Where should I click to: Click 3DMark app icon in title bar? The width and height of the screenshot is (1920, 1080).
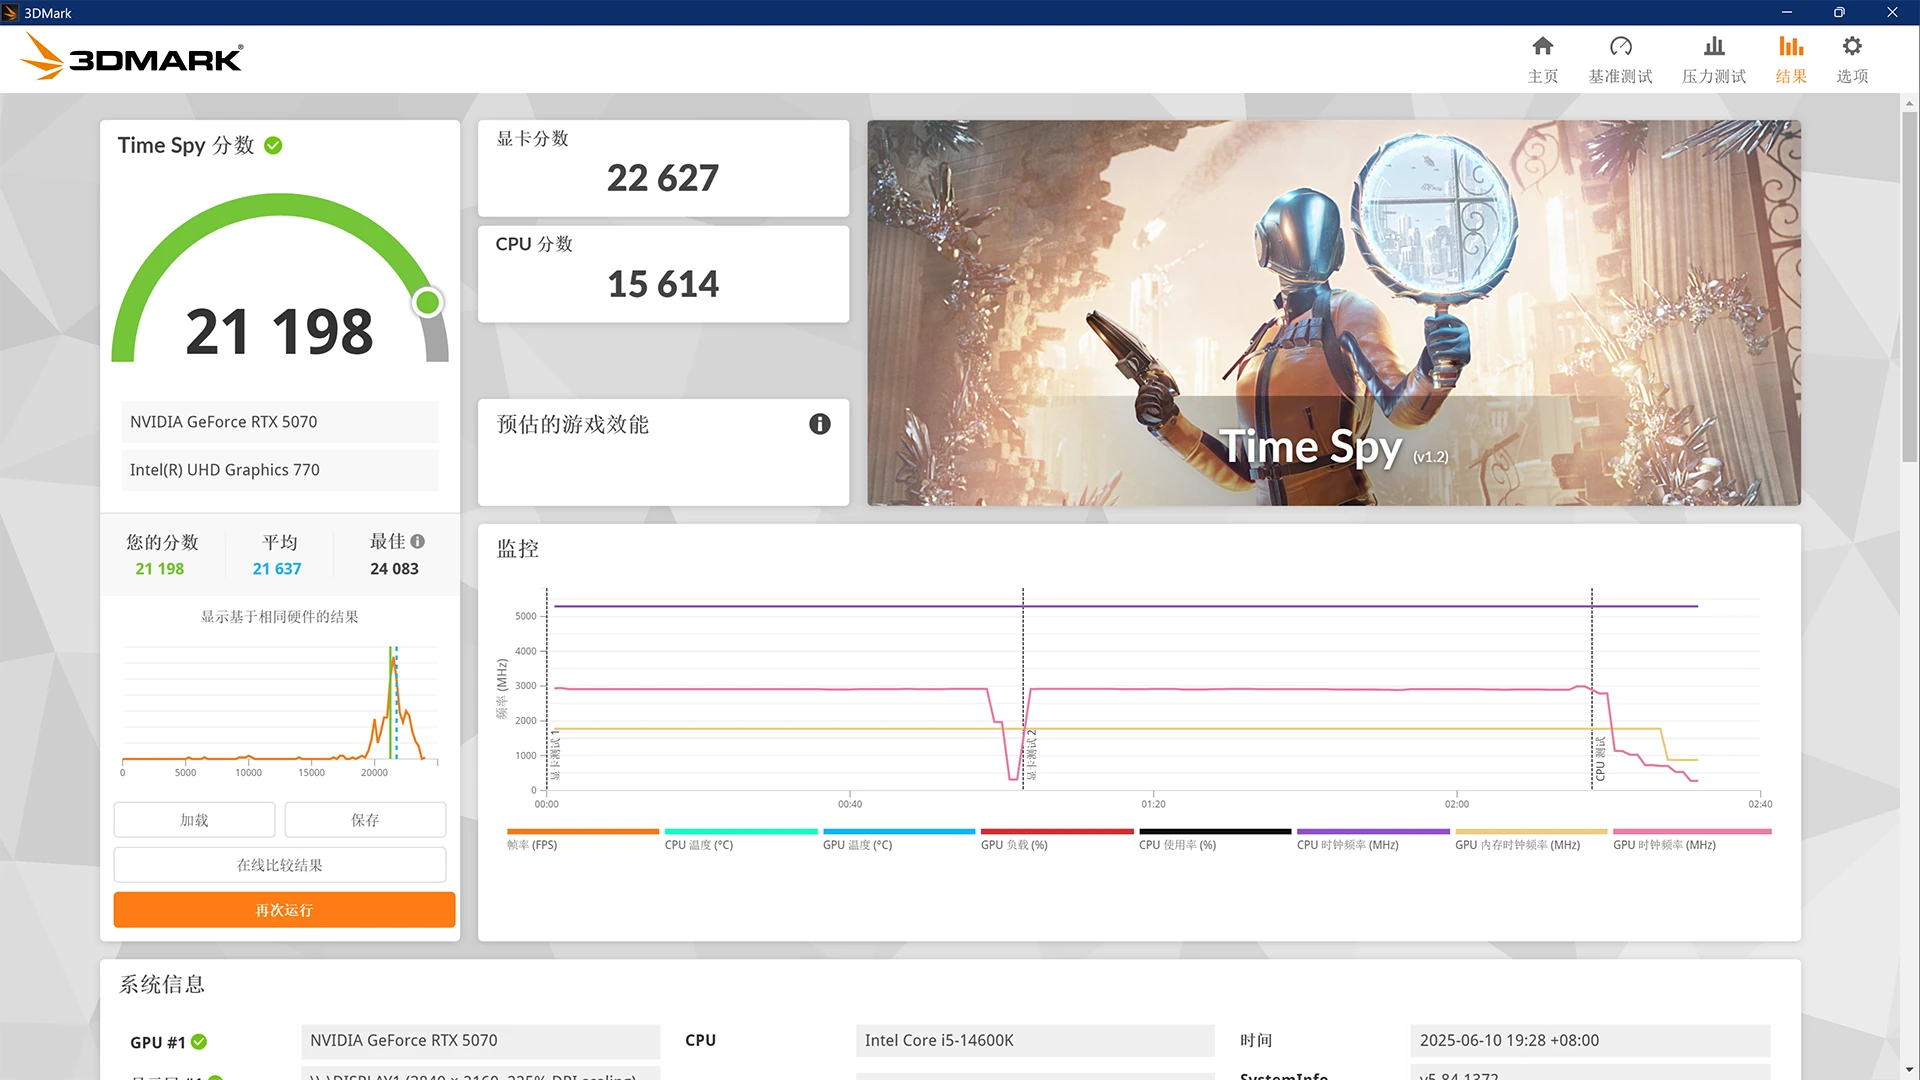click(10, 13)
